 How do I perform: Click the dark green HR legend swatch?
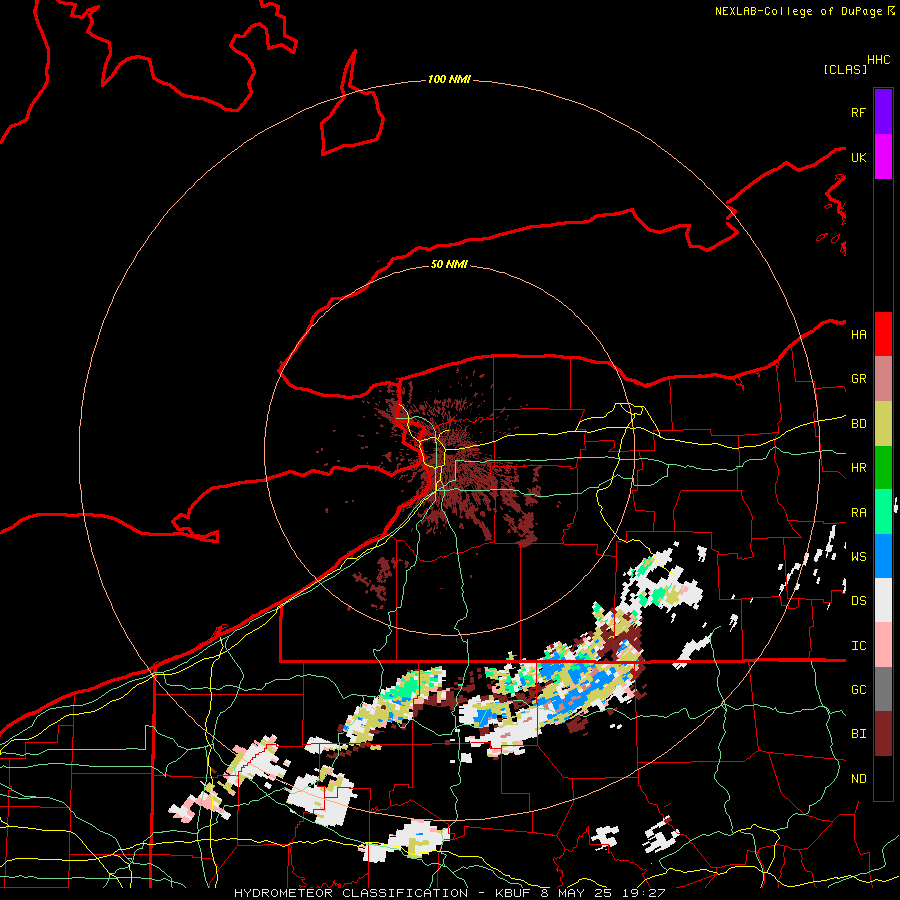click(883, 467)
